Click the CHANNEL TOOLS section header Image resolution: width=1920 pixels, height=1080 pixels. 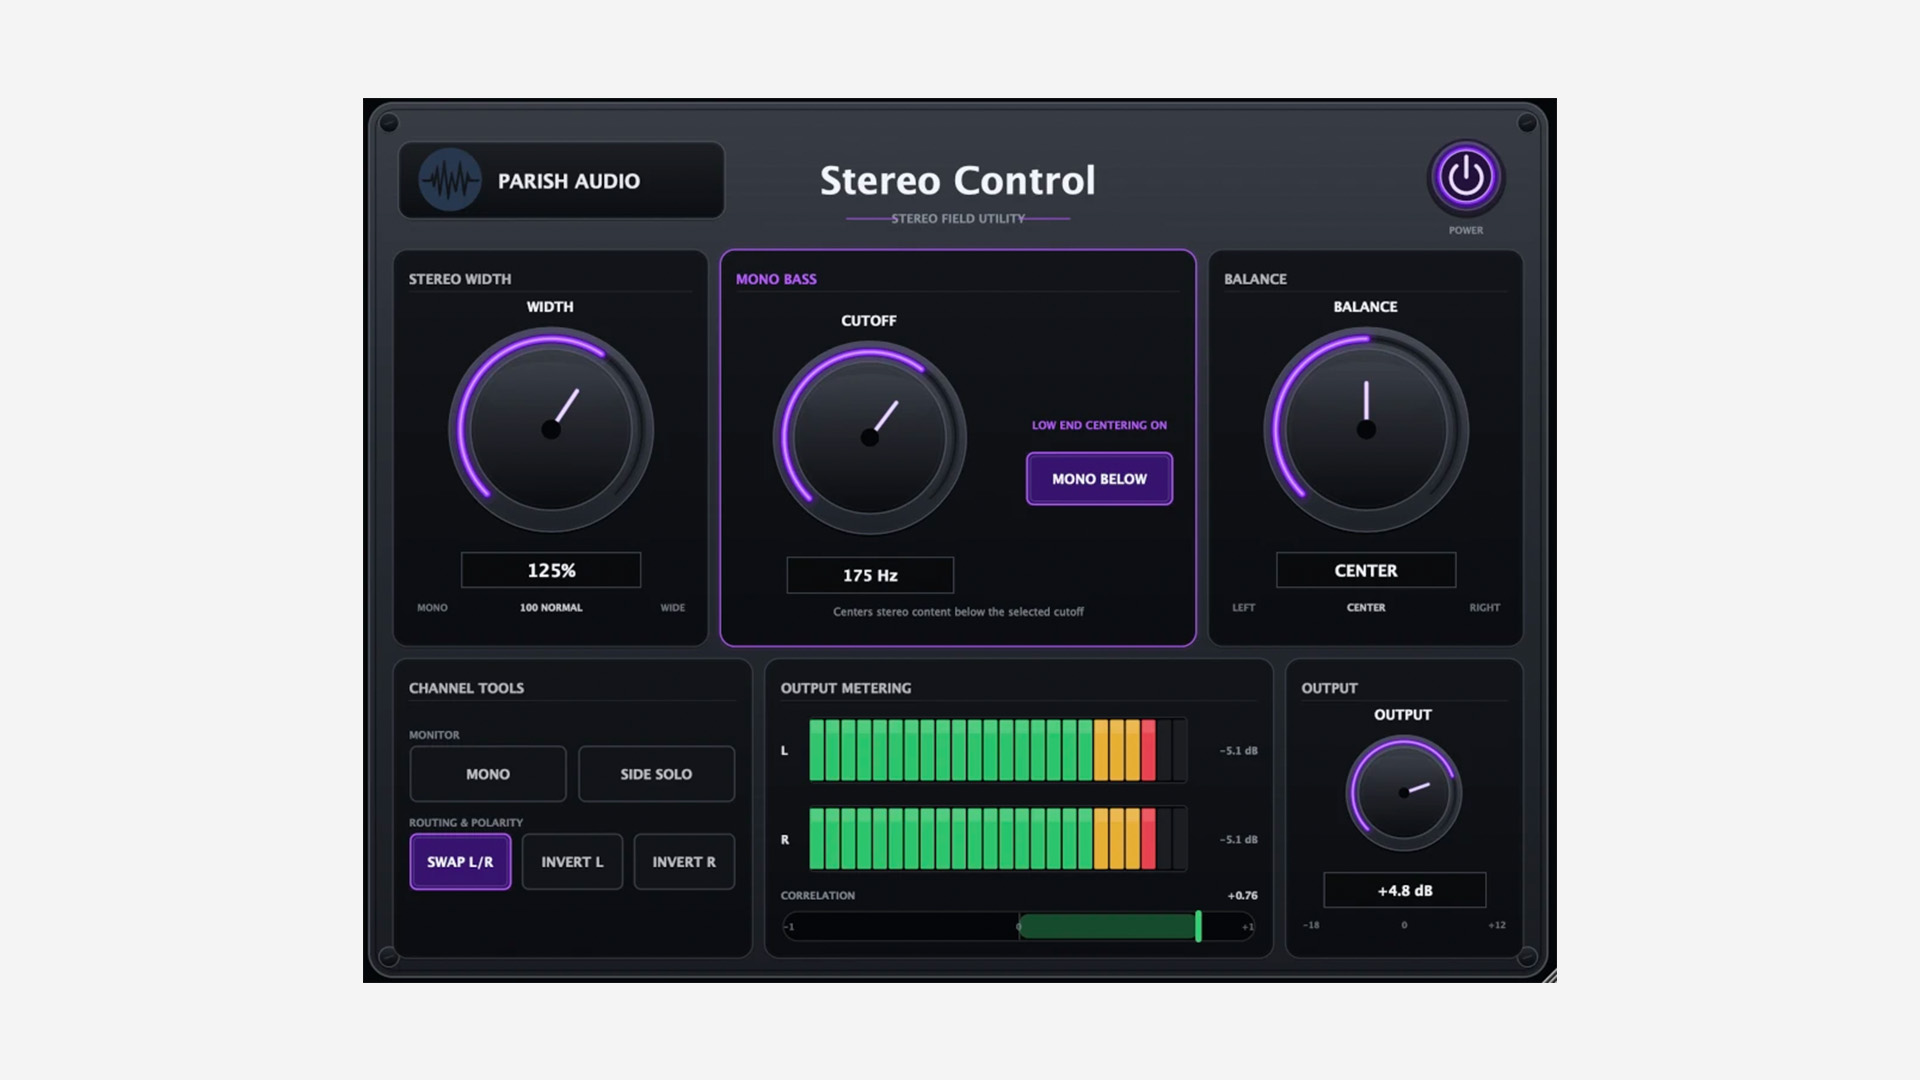(466, 688)
